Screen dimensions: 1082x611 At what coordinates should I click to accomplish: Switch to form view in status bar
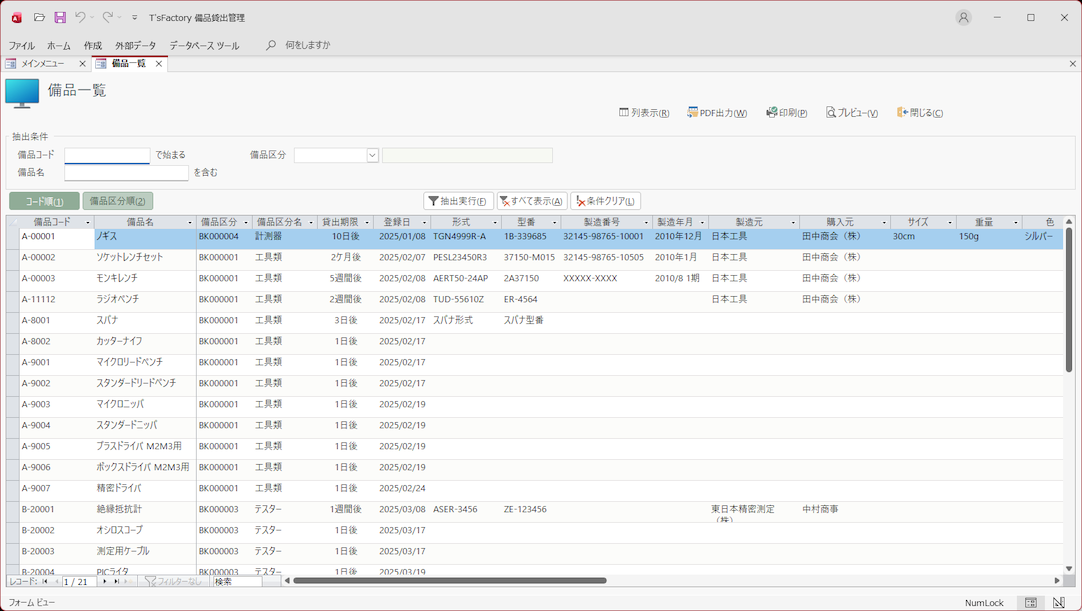[x=1030, y=603]
